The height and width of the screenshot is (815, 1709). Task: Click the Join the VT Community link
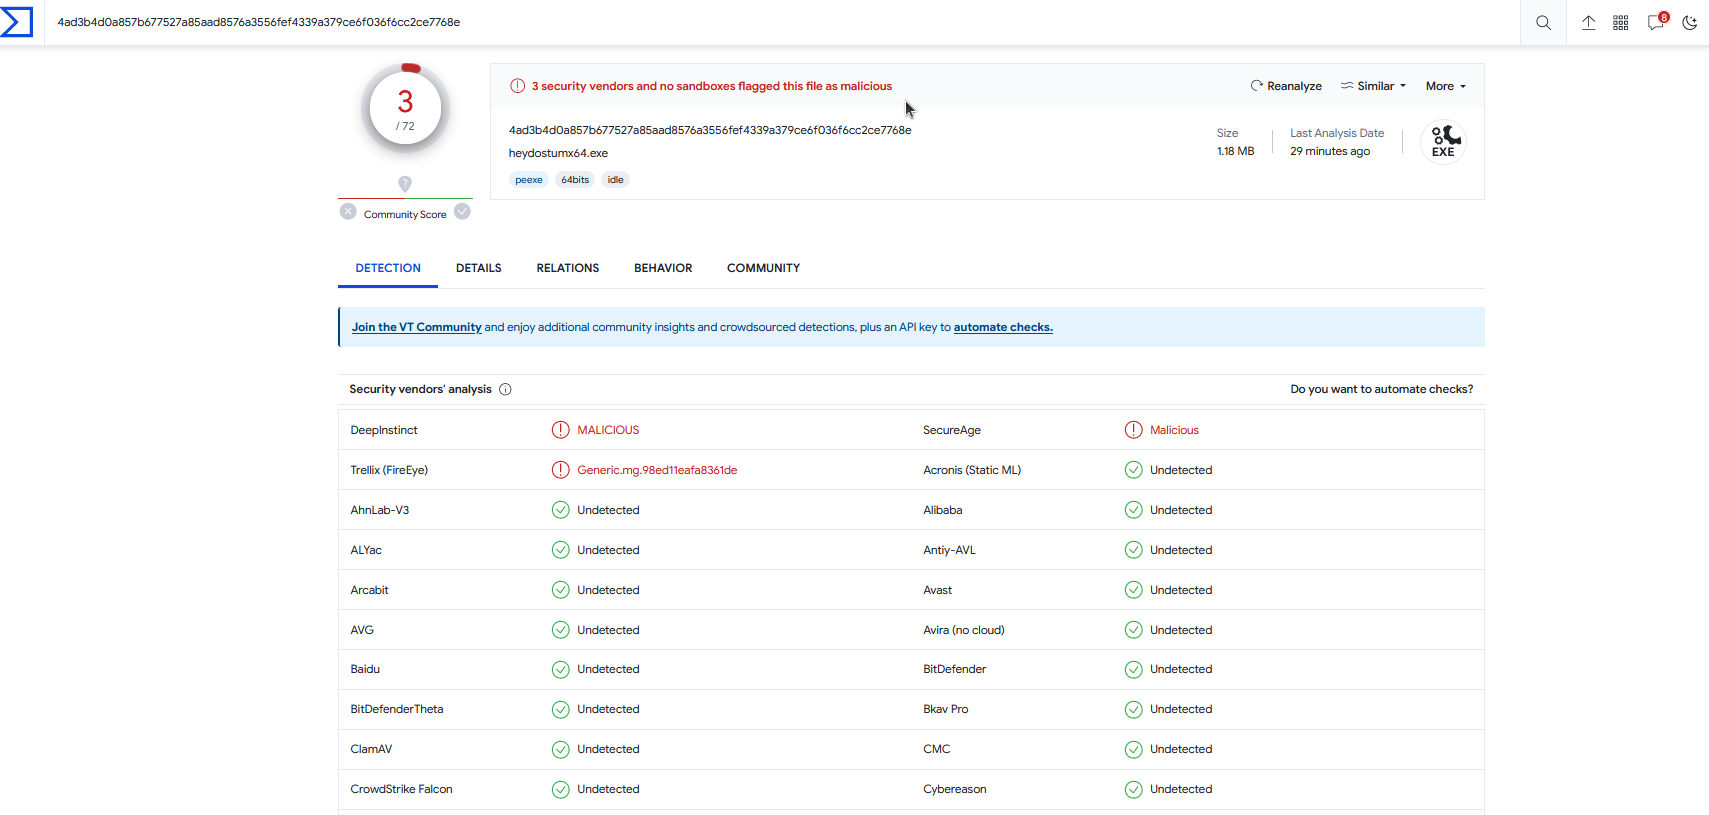(416, 327)
